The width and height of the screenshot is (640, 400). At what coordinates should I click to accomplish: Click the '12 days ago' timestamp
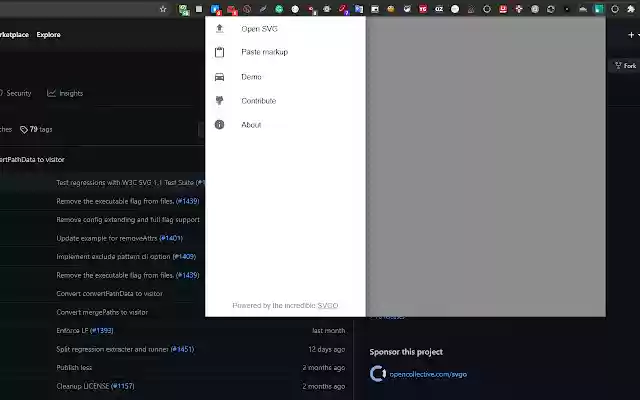(x=327, y=349)
